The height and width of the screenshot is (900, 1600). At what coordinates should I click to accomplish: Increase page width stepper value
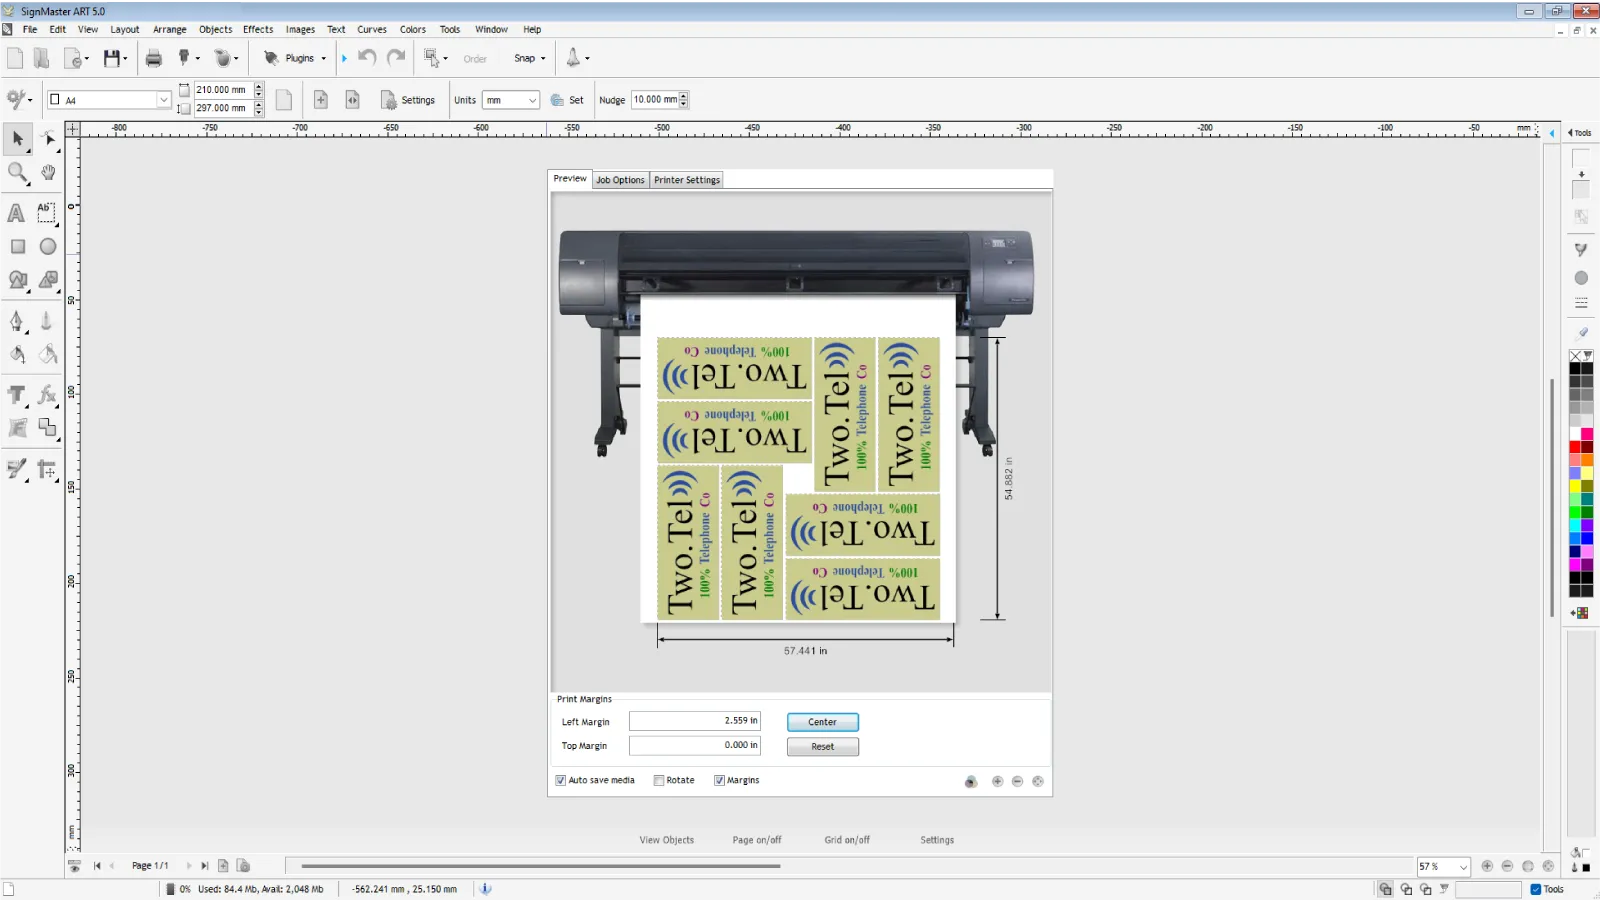pyautogui.click(x=259, y=86)
